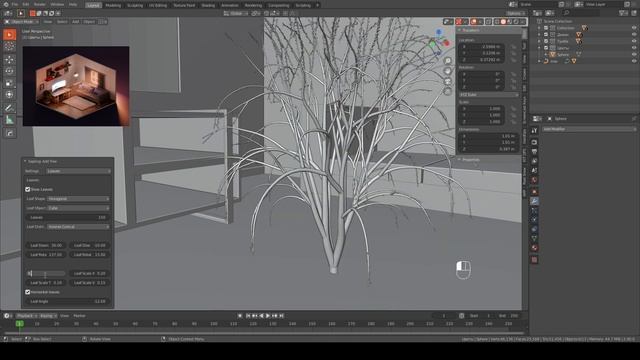Click the Leaf Angle slider
The image size is (640, 360).
click(67, 302)
